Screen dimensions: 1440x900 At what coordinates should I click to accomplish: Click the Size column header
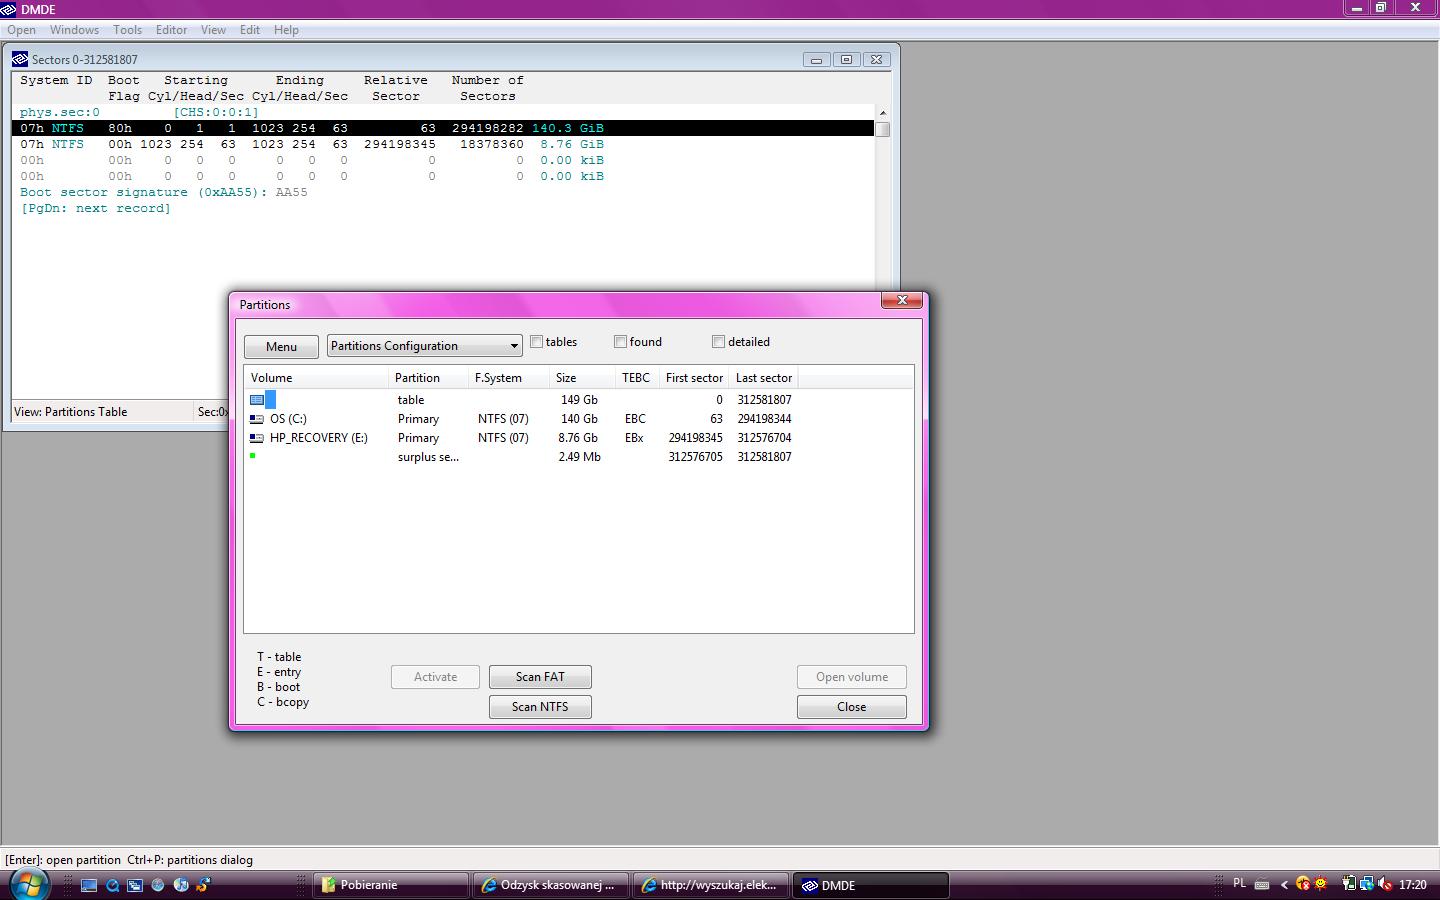pos(582,378)
